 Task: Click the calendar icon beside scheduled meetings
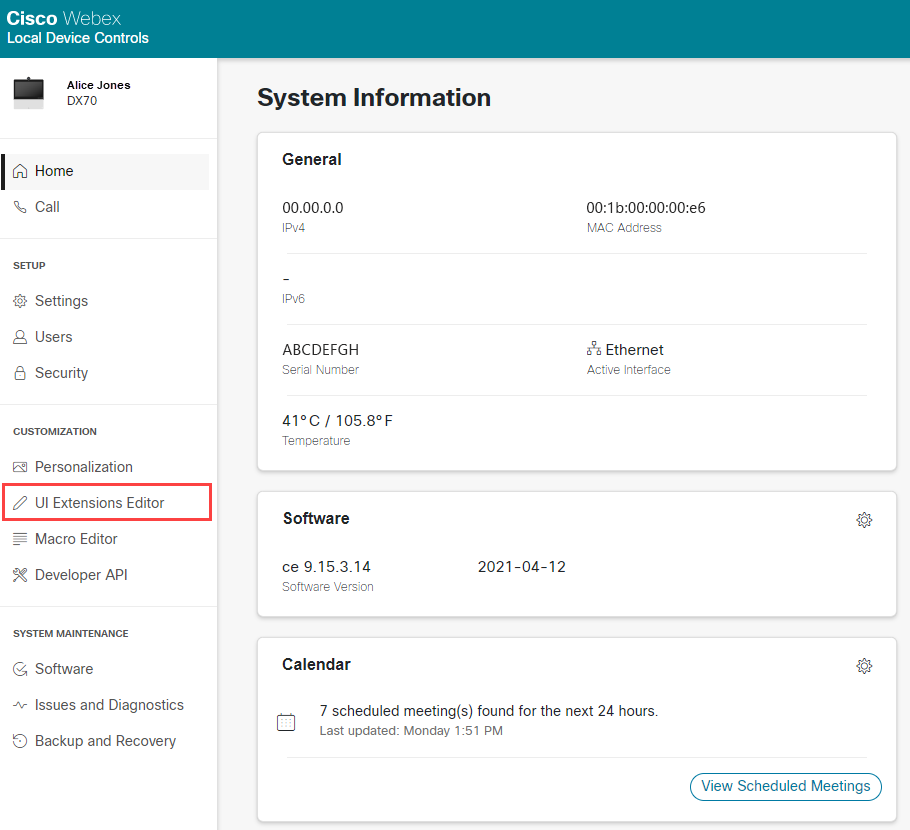click(286, 722)
